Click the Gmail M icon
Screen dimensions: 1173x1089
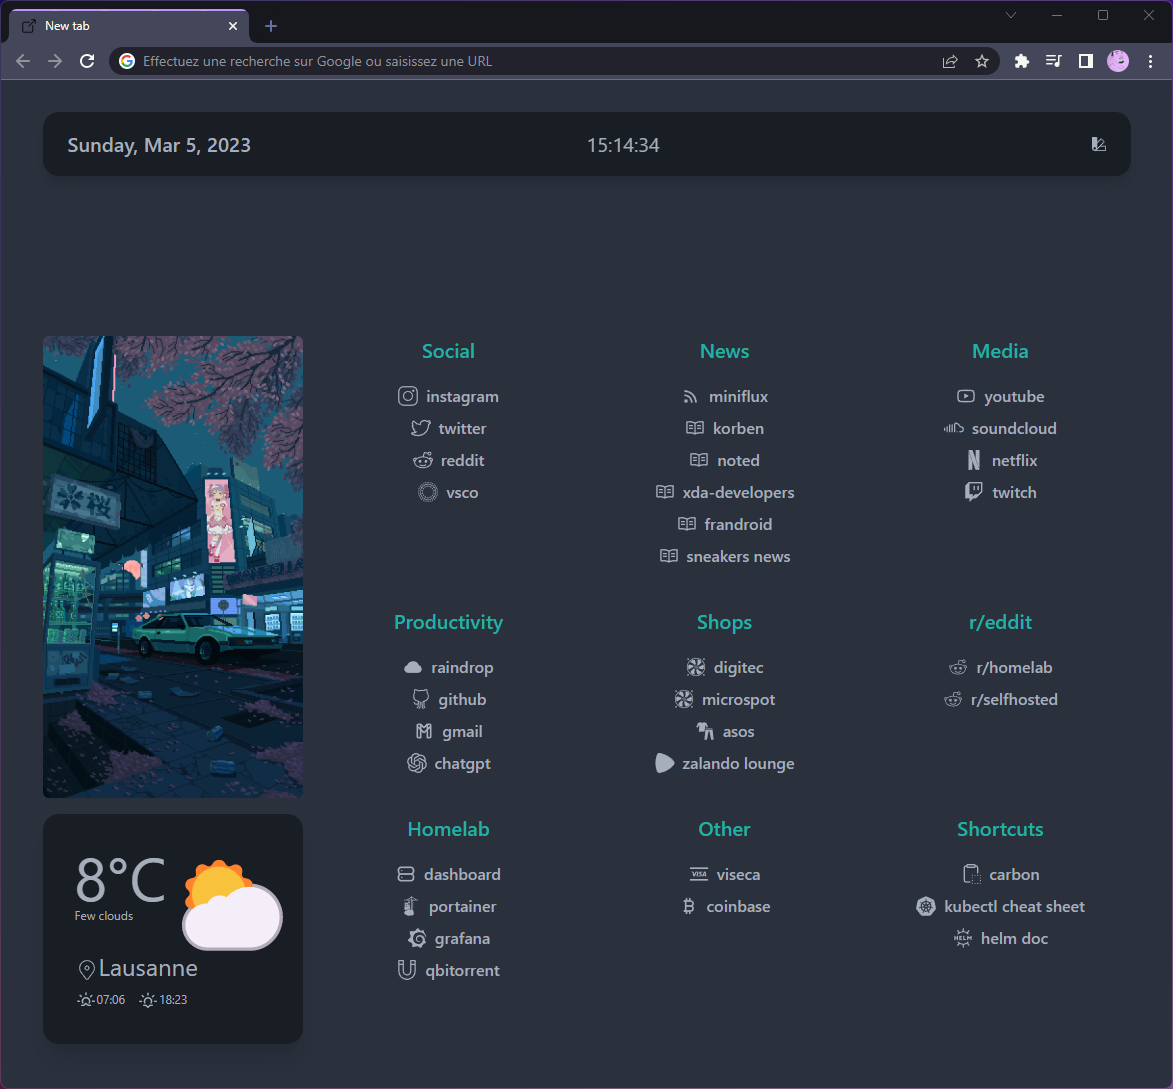click(x=424, y=731)
